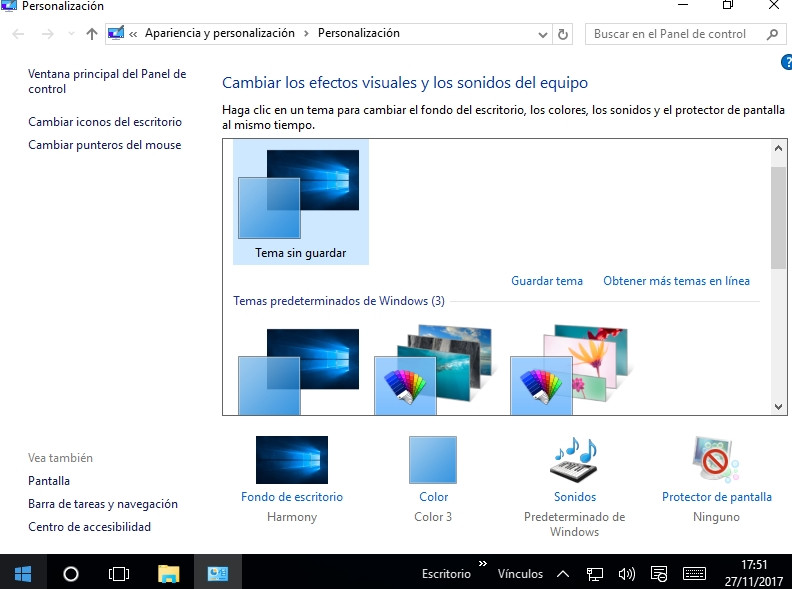Click the Color 3 swatch square
This screenshot has height=589, width=792.
pos(432,460)
